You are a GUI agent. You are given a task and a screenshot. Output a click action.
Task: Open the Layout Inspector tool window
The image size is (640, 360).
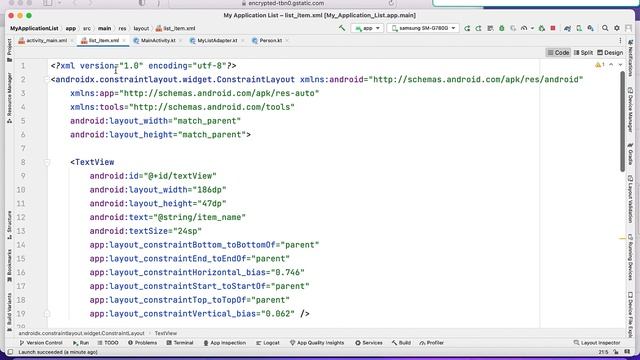pyautogui.click(x=597, y=343)
